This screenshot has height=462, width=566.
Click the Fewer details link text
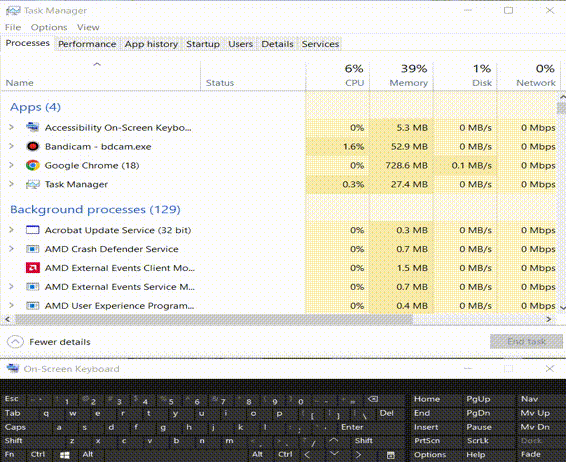pyautogui.click(x=60, y=342)
